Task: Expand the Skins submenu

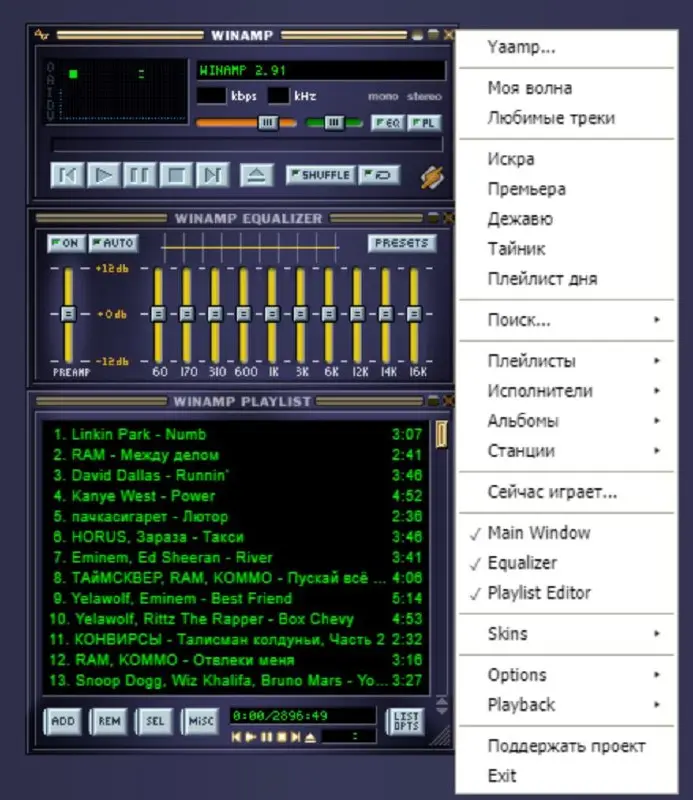Action: pos(566,634)
